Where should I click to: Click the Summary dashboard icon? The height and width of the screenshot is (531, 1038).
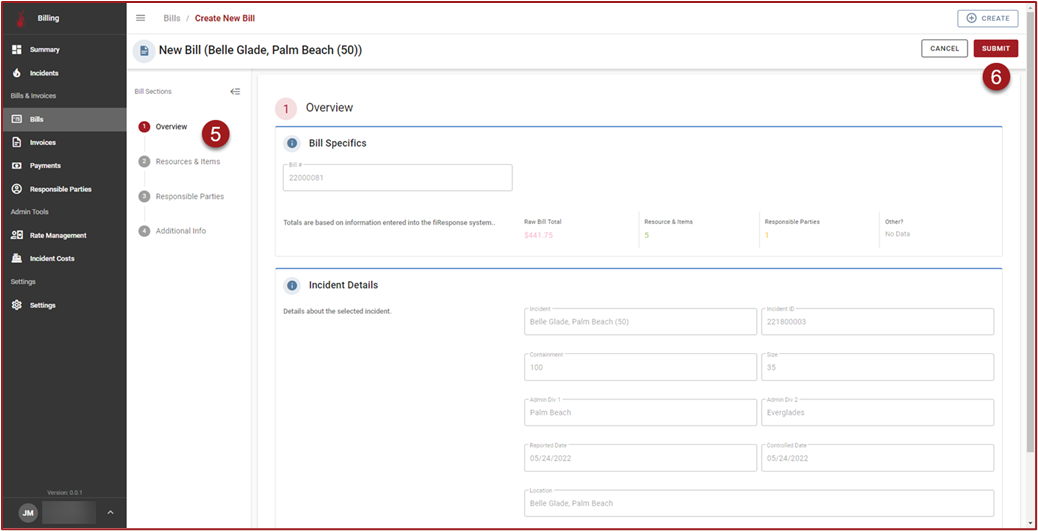coord(17,49)
